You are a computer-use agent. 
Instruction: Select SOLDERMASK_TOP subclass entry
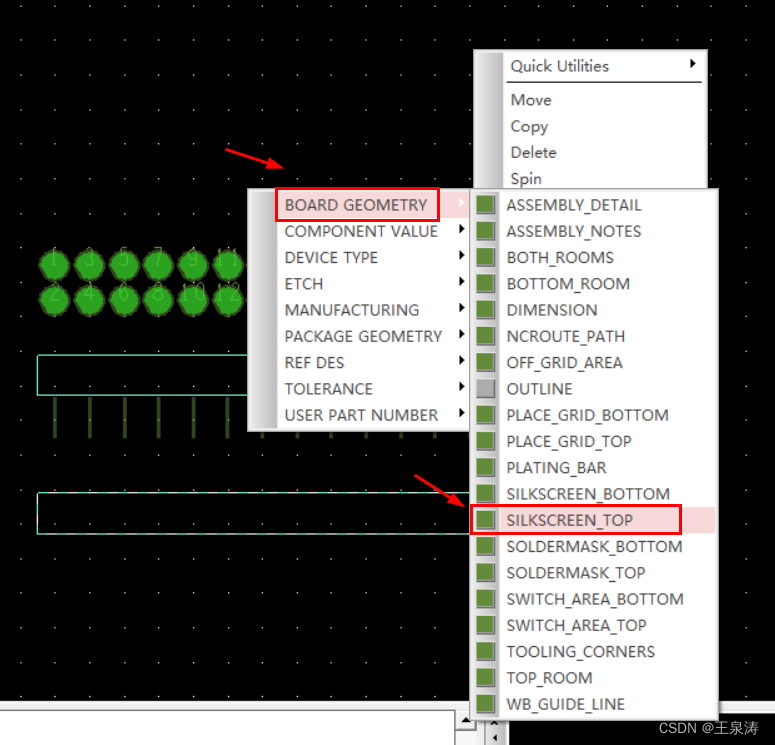575,573
